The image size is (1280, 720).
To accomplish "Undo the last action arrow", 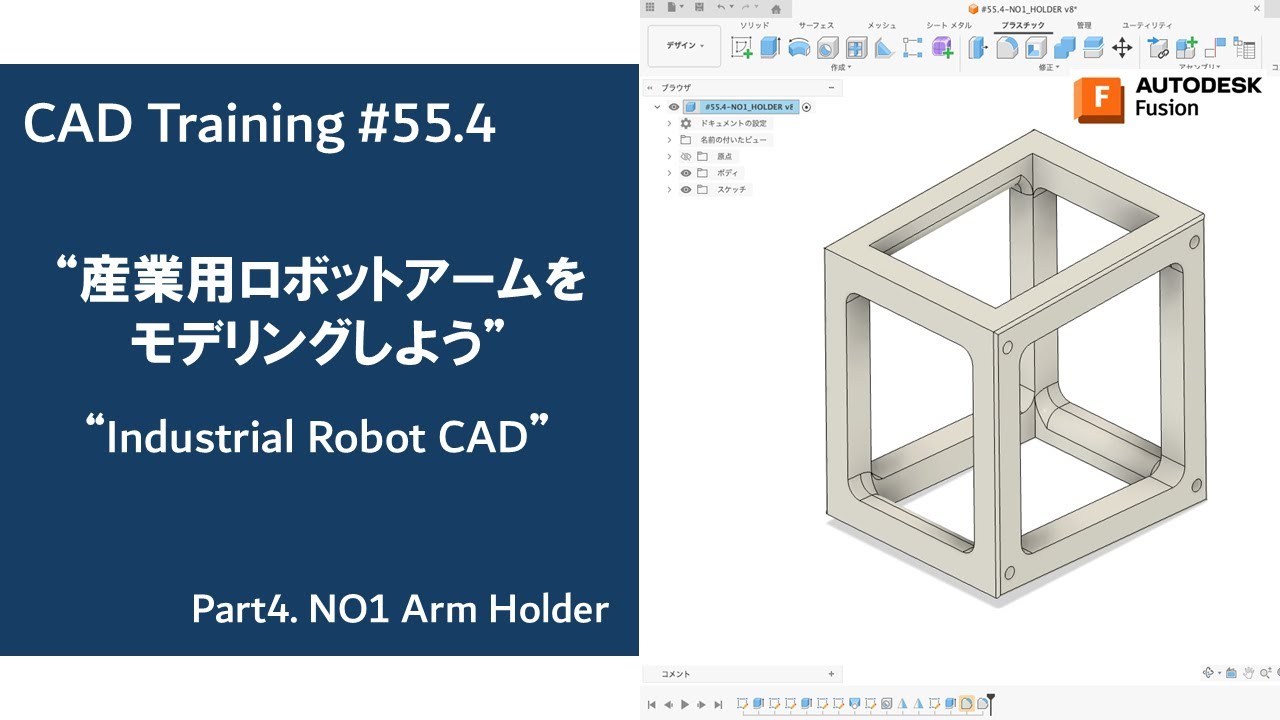I will tap(722, 8).
